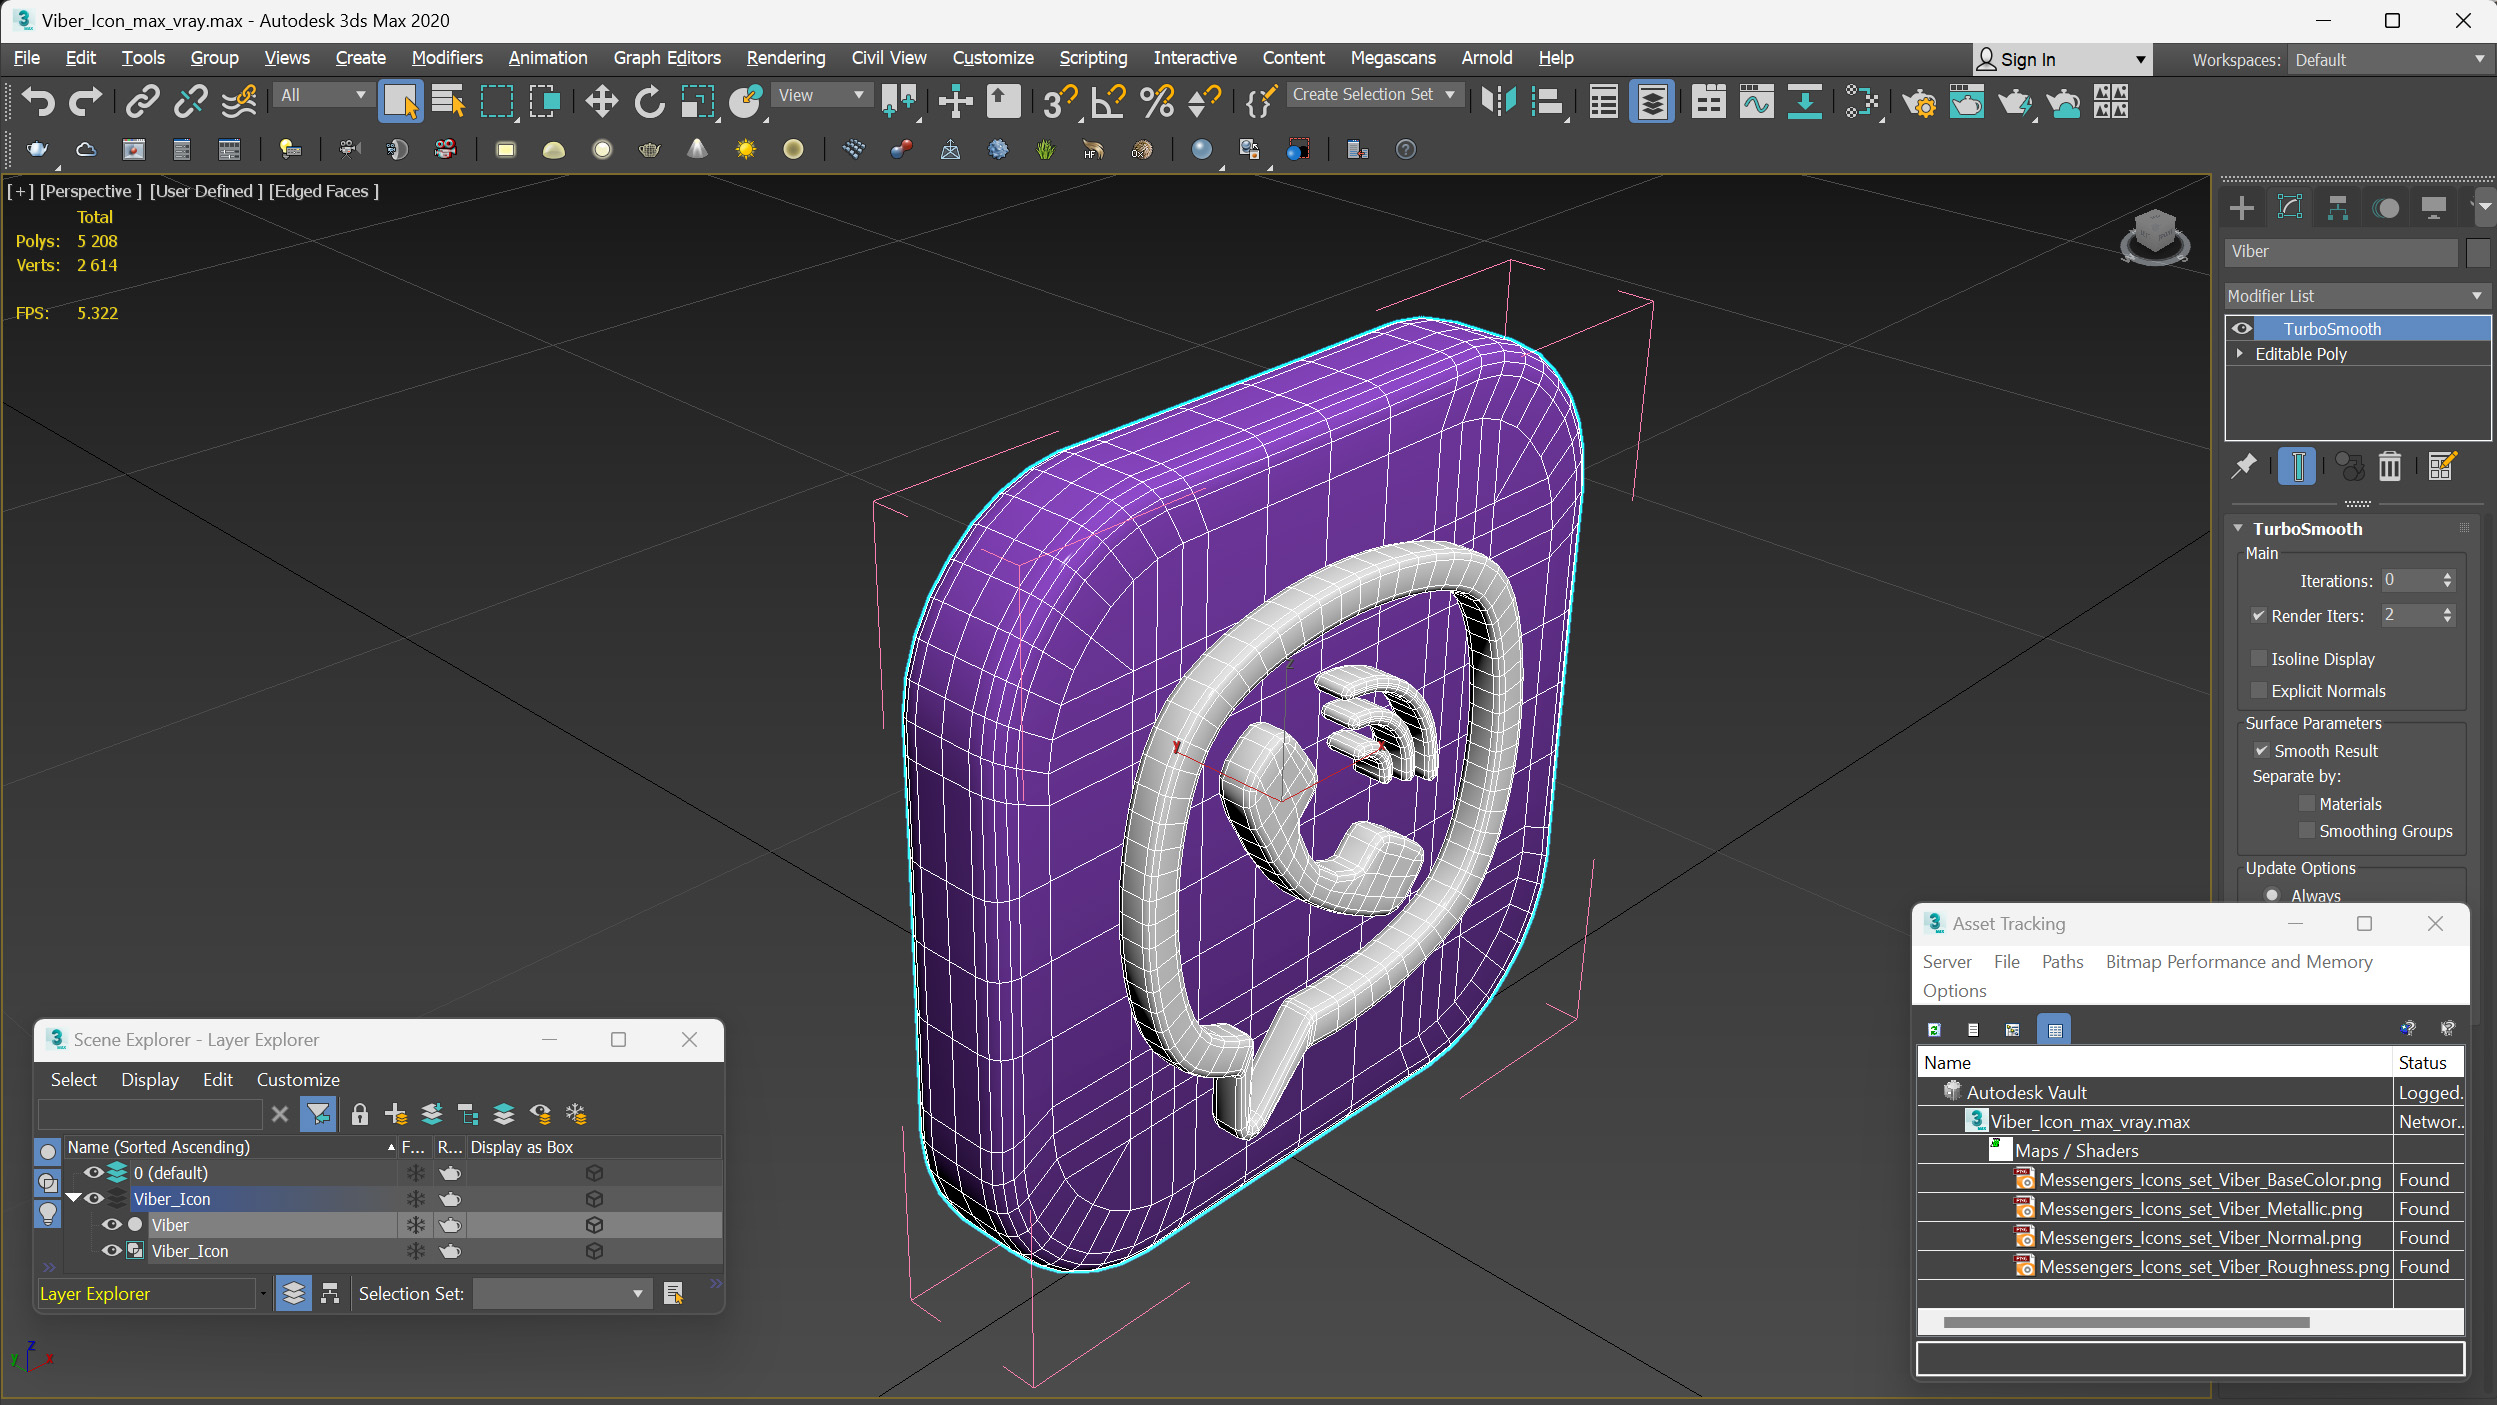Click lock icon in Scene Explorer toolbar

point(360,1114)
